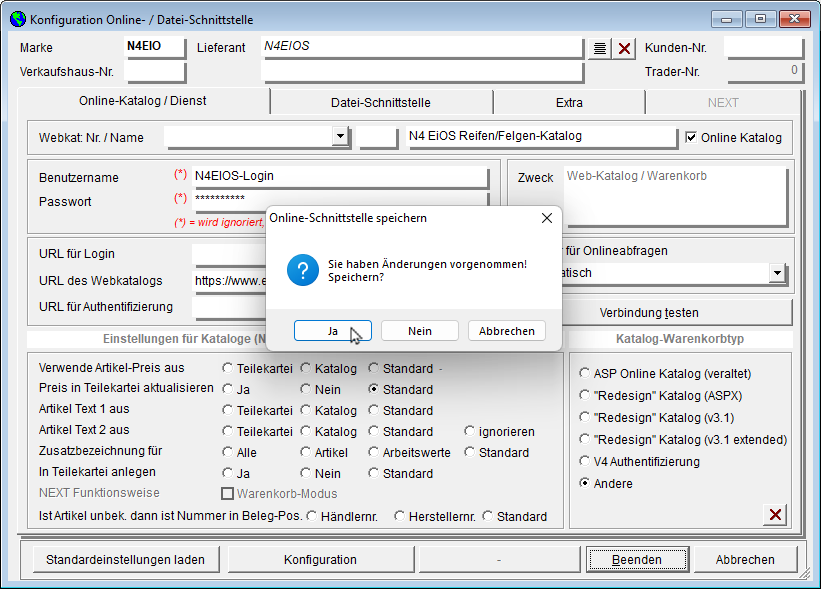The width and height of the screenshot is (821, 589).
Task: Confirm saving with Ja button
Action: 333,331
